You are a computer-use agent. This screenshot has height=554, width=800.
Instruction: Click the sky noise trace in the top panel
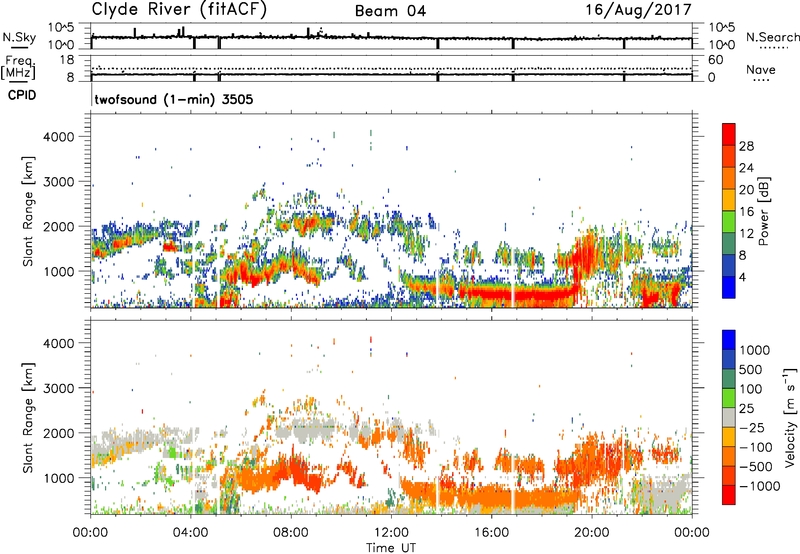(392, 37)
